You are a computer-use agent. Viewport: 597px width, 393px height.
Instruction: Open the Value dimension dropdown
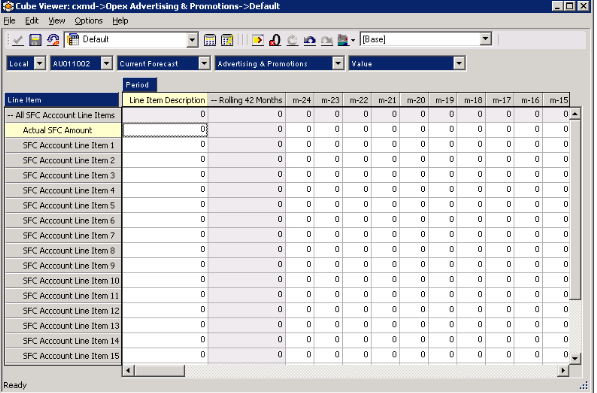click(459, 64)
